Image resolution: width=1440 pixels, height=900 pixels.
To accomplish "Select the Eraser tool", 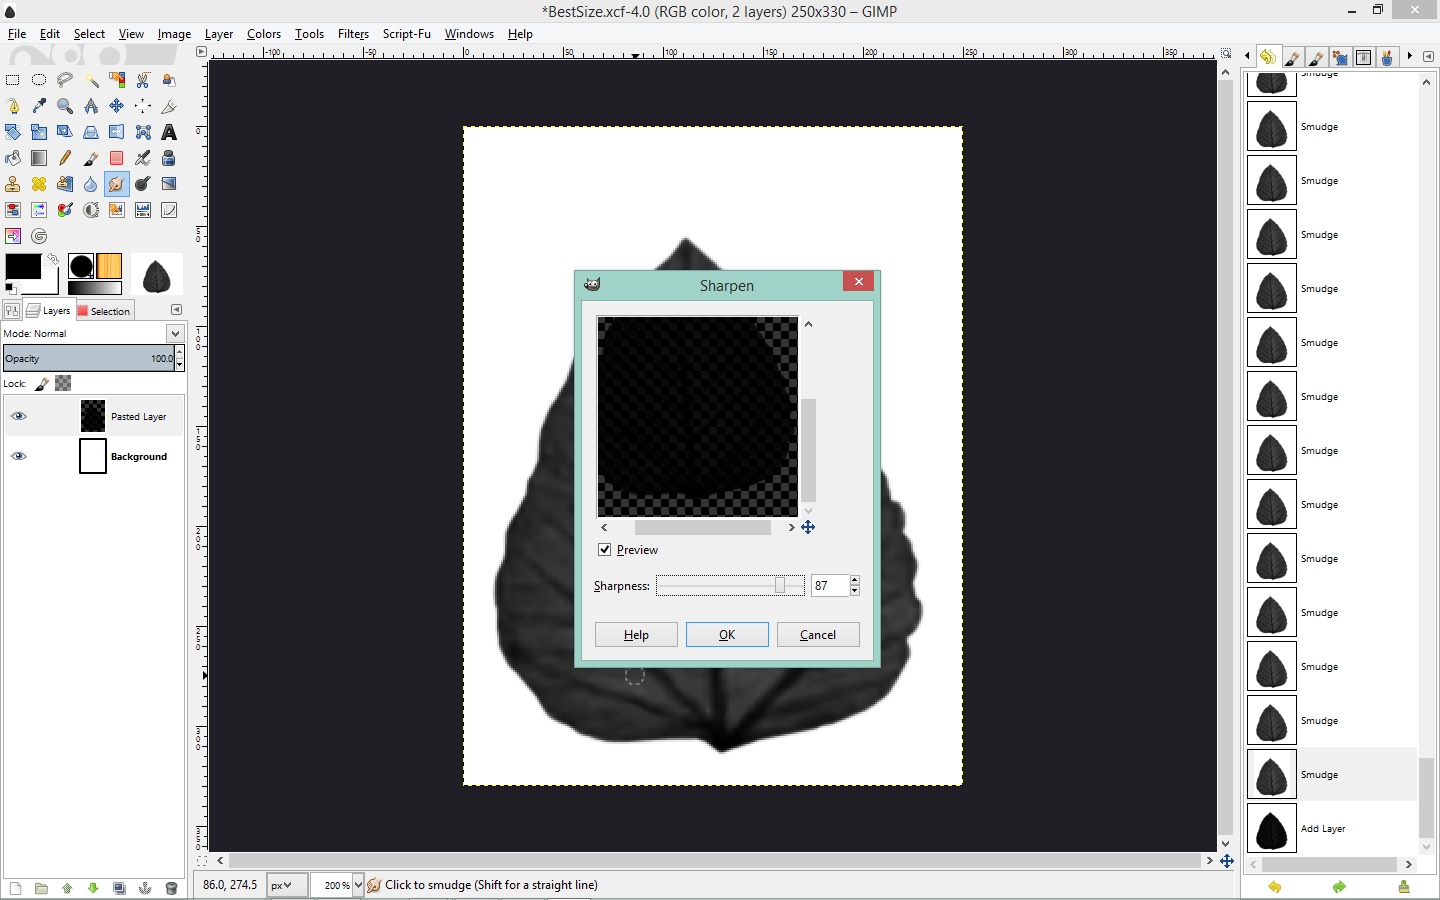I will tap(117, 158).
